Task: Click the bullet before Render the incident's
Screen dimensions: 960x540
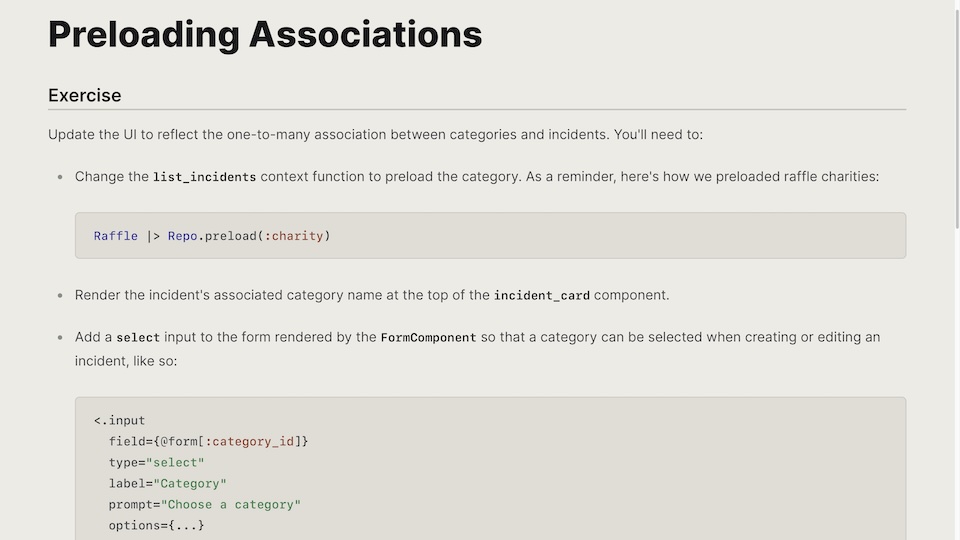Action: tap(60, 296)
